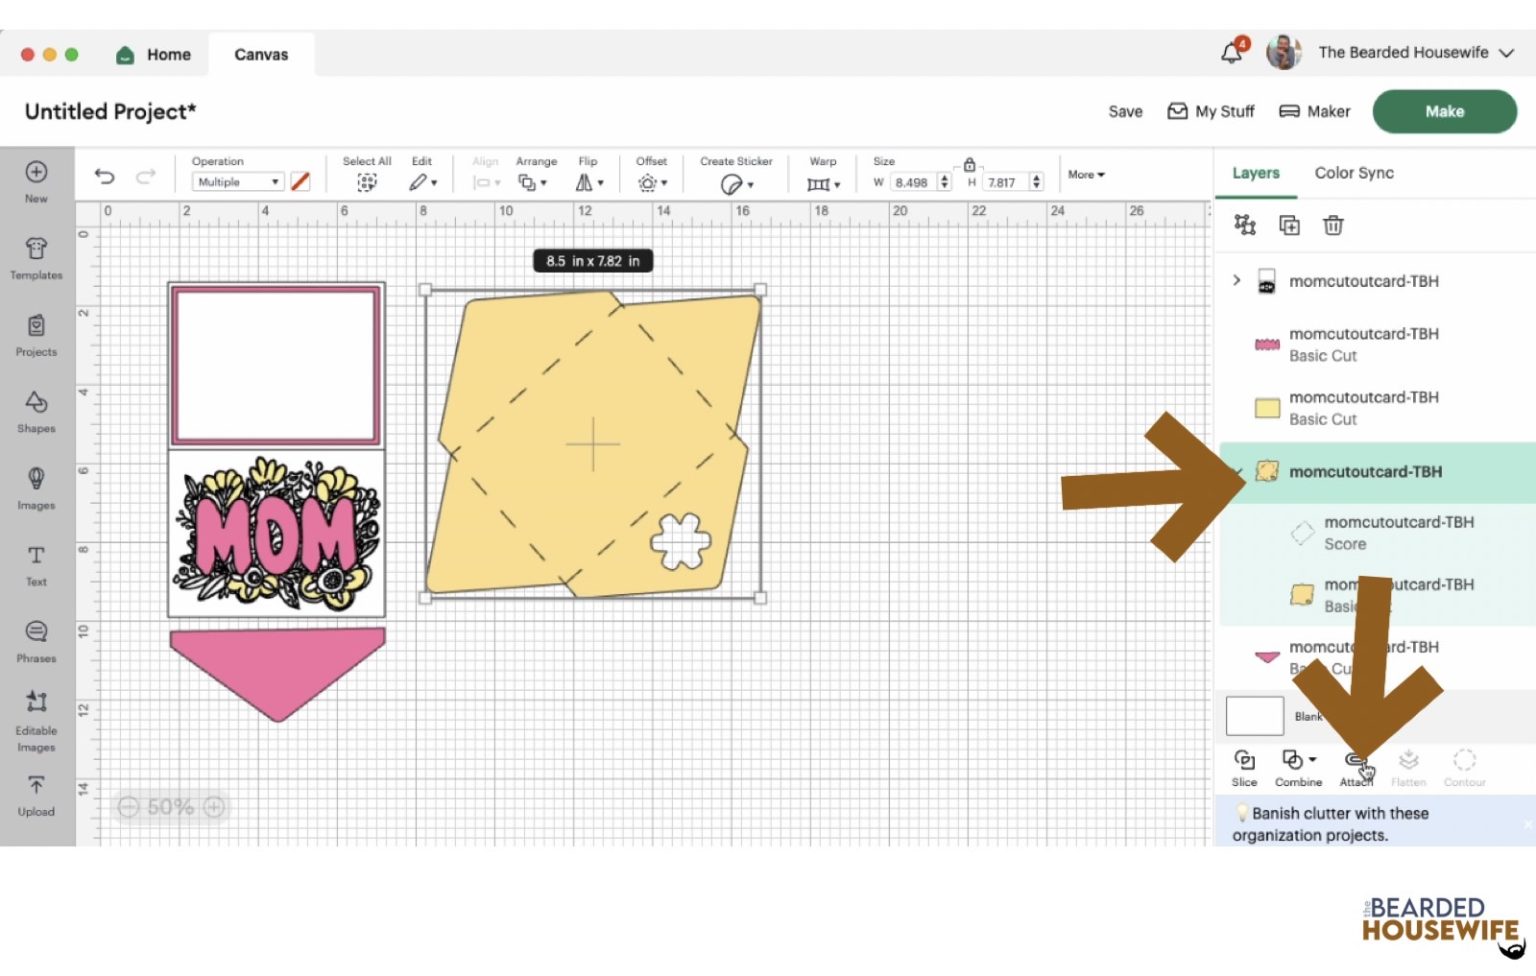1536x976 pixels.
Task: Switch to the Color Sync tab
Action: pos(1353,173)
